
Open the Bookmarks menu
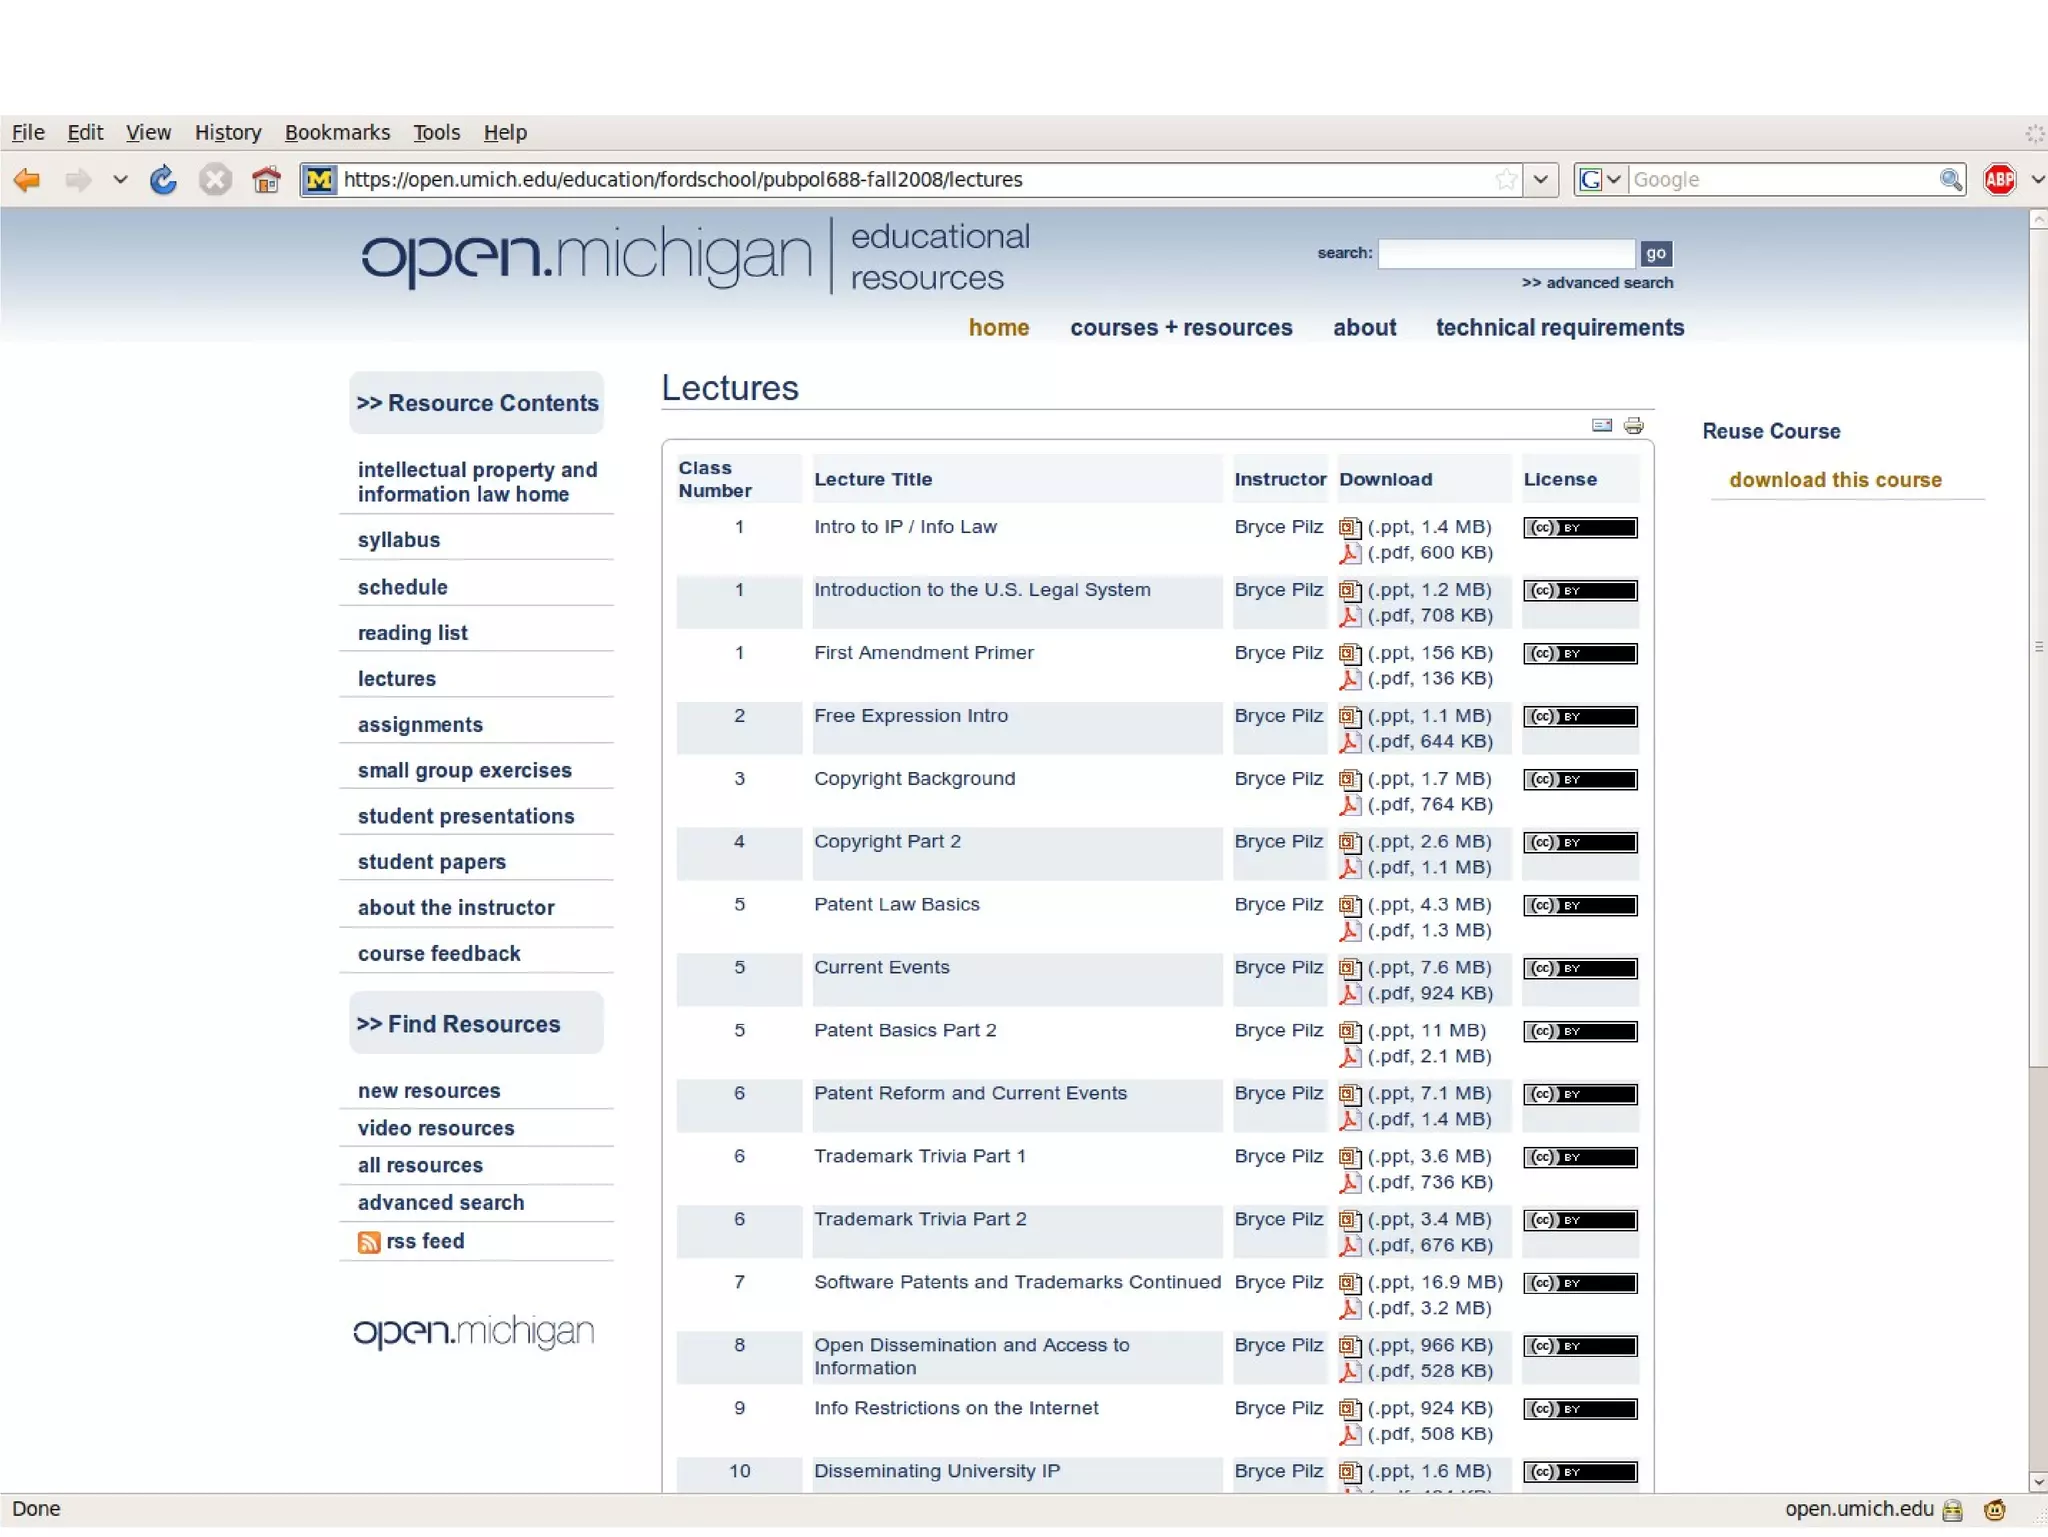pyautogui.click(x=337, y=133)
